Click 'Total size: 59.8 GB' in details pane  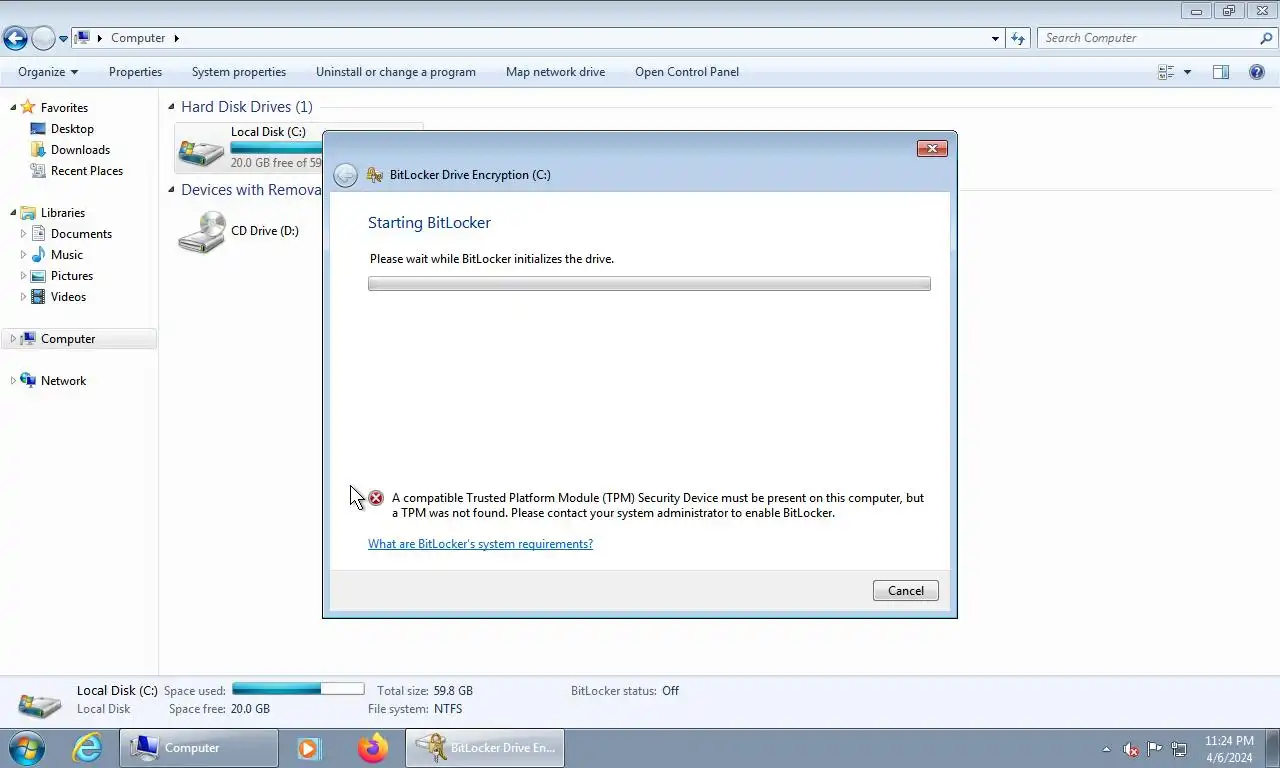click(425, 691)
